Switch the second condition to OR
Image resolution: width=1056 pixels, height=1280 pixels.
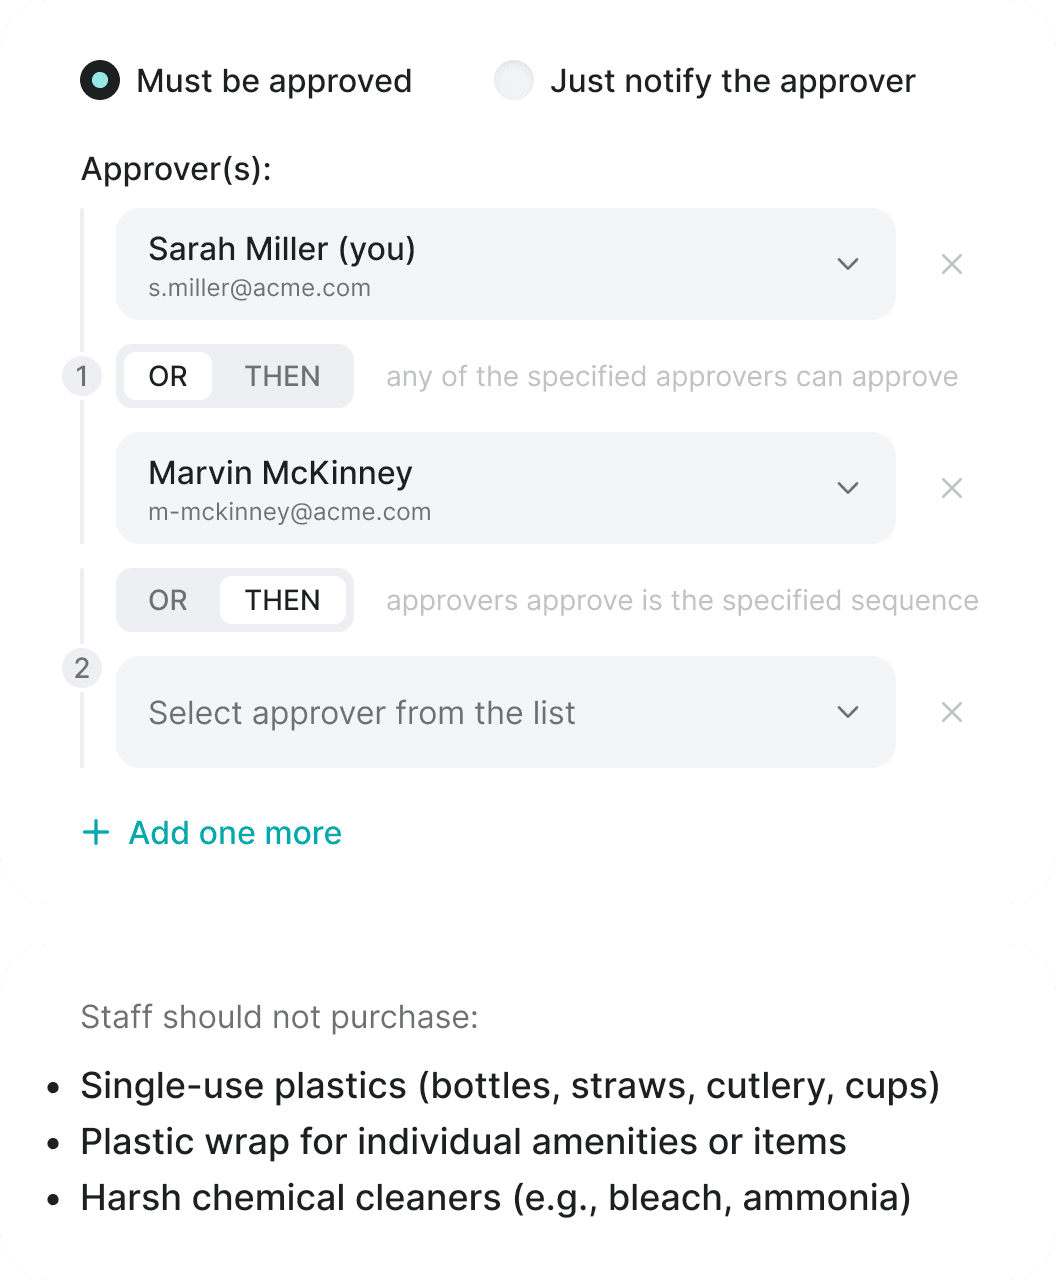(x=168, y=601)
